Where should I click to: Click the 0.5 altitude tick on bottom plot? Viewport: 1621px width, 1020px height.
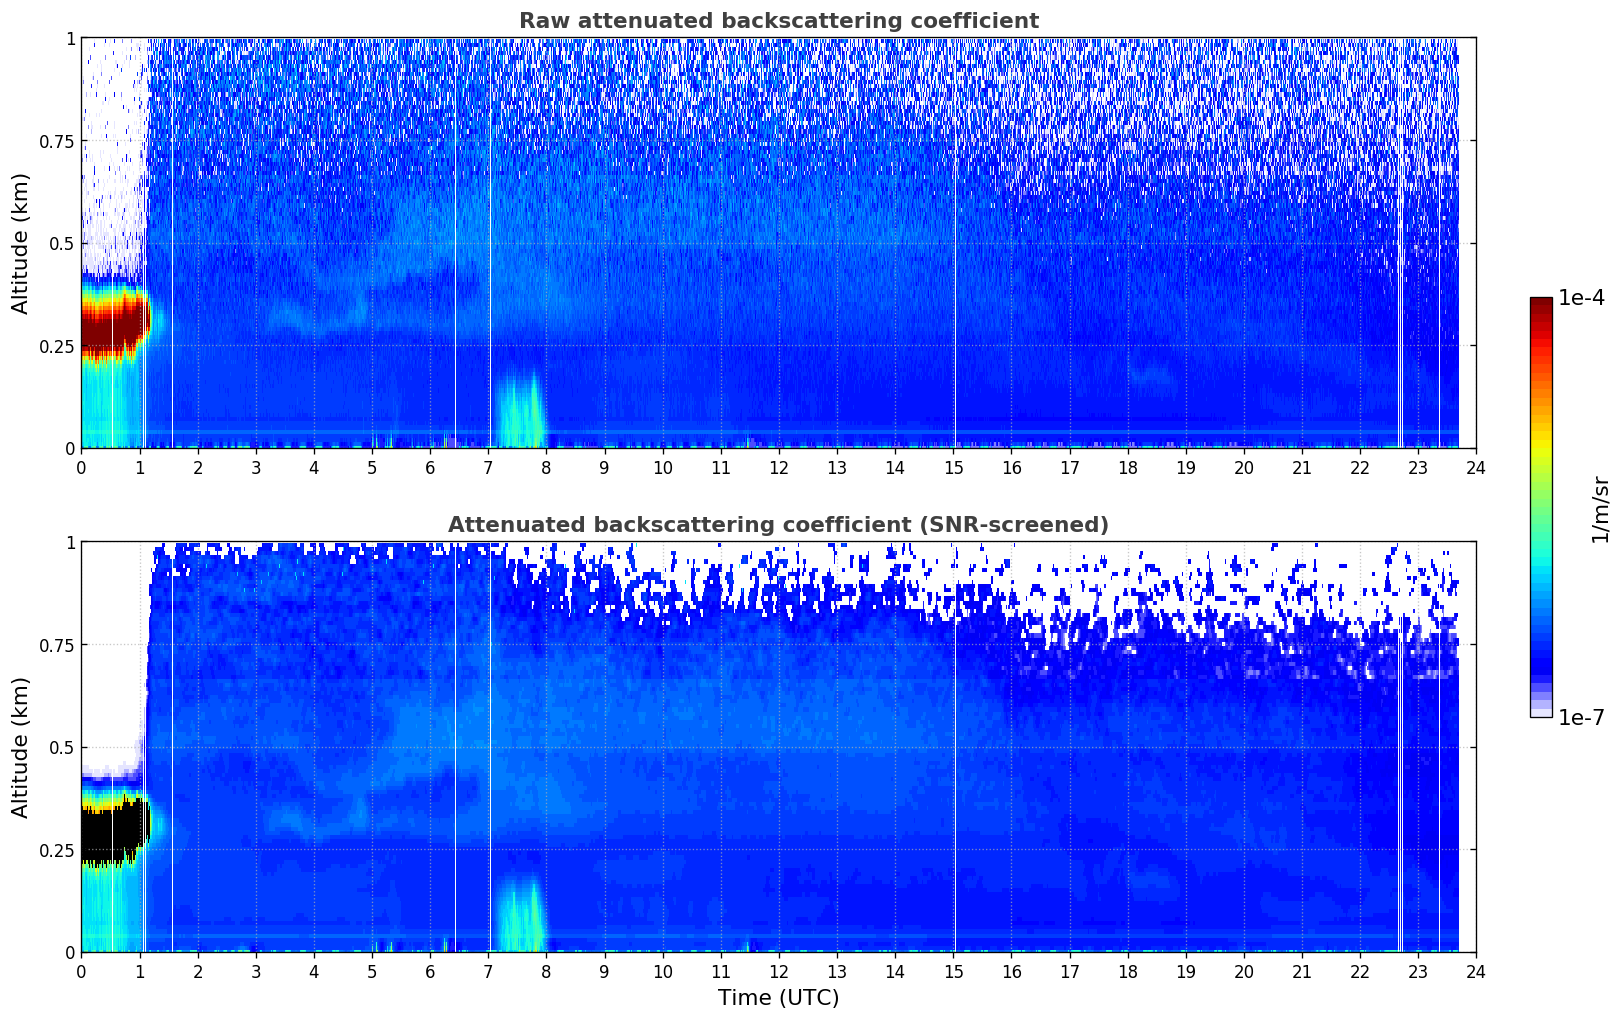(x=62, y=747)
